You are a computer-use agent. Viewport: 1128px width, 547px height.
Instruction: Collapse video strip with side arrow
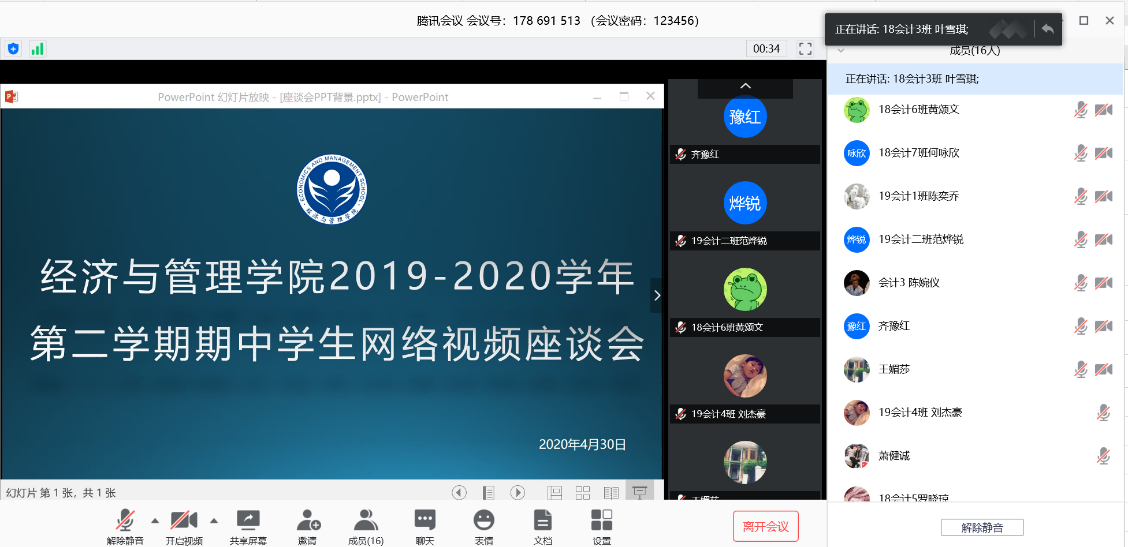point(657,295)
